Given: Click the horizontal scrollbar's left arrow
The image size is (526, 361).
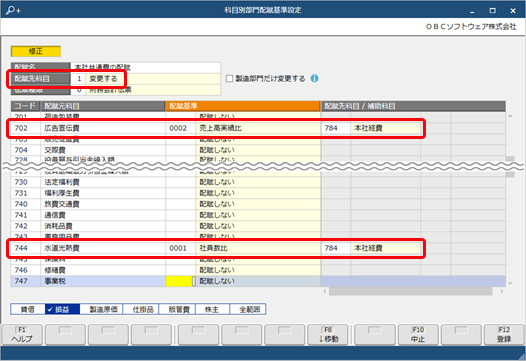Looking at the screenshot, I should coord(325,291).
